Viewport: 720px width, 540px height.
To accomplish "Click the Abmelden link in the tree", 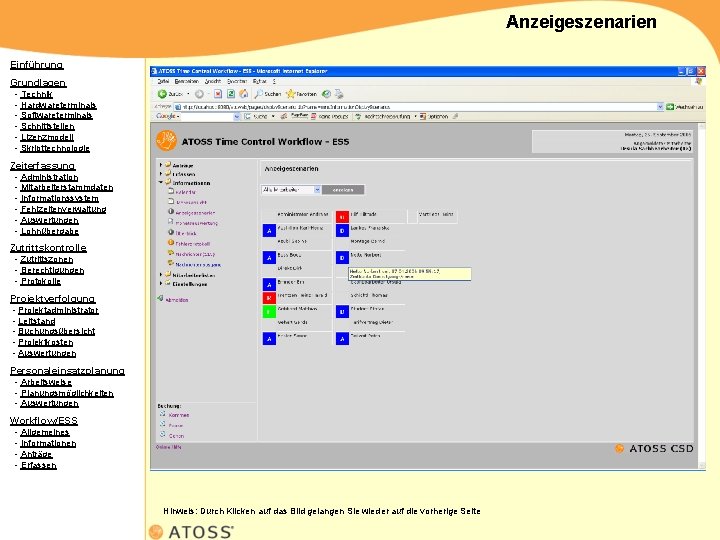I will [x=177, y=300].
